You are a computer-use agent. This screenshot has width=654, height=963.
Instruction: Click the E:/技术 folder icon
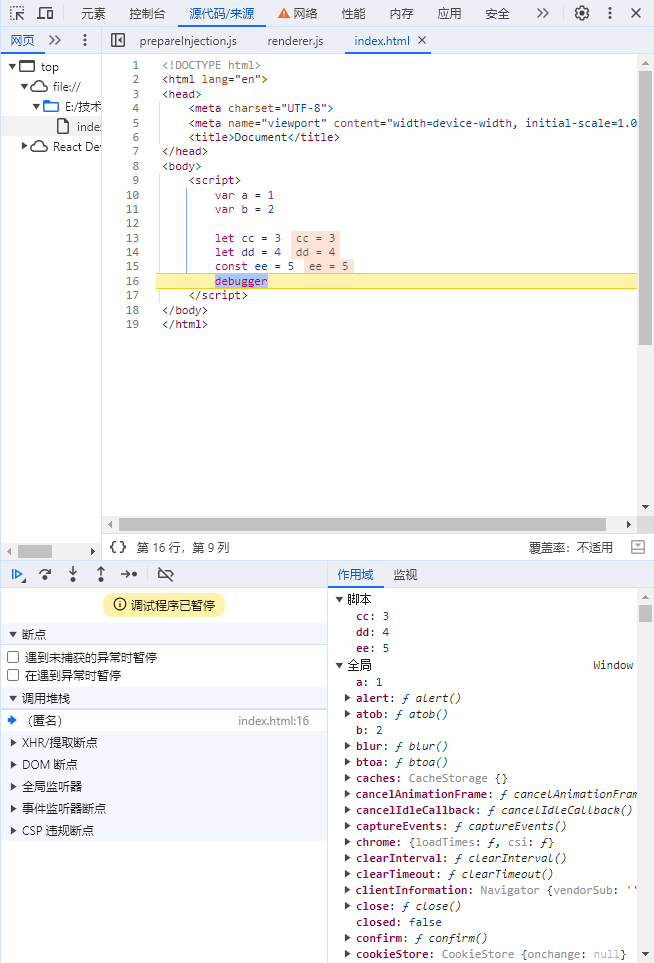[51, 106]
